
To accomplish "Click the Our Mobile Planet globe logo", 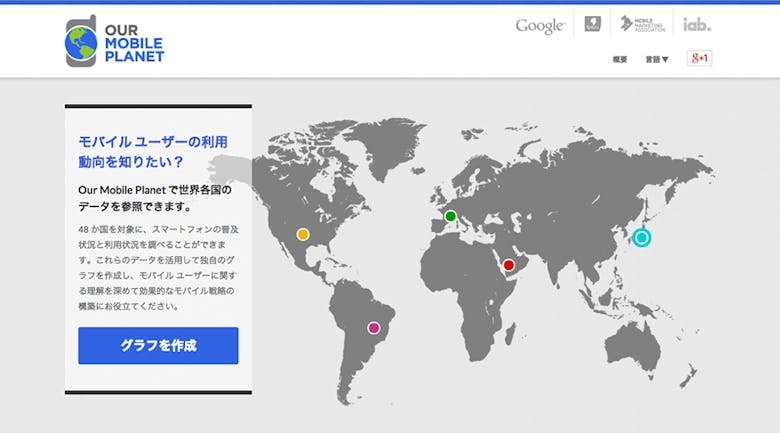I will pos(81,41).
